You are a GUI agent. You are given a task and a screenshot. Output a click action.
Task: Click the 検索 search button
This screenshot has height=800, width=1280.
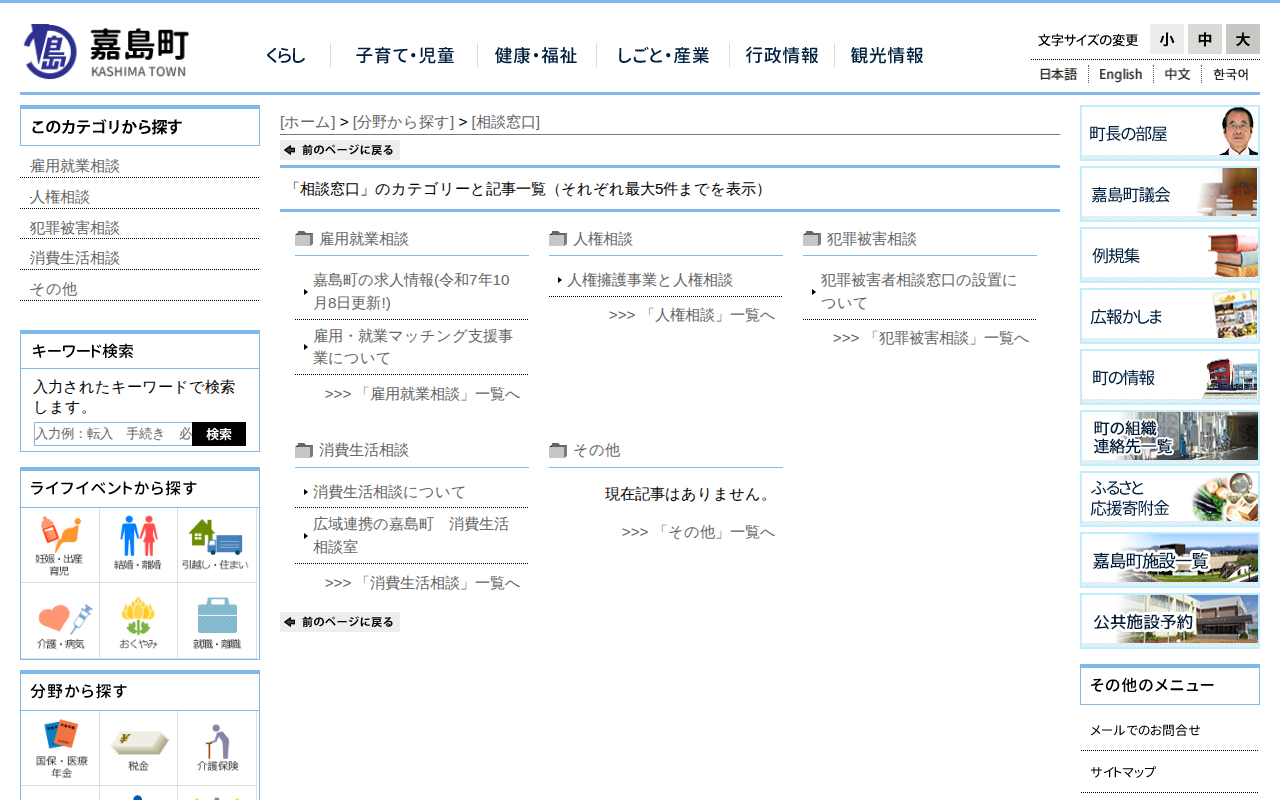click(x=219, y=434)
